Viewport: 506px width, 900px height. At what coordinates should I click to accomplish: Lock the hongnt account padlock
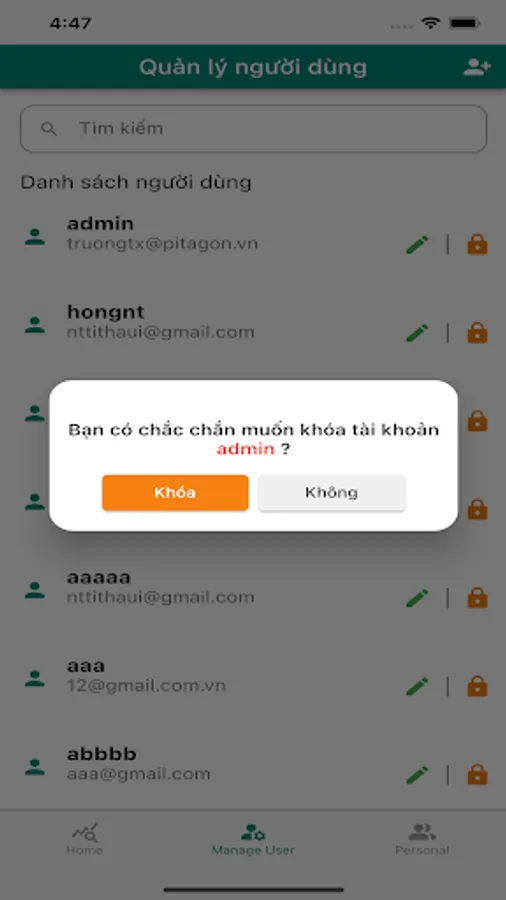(477, 333)
